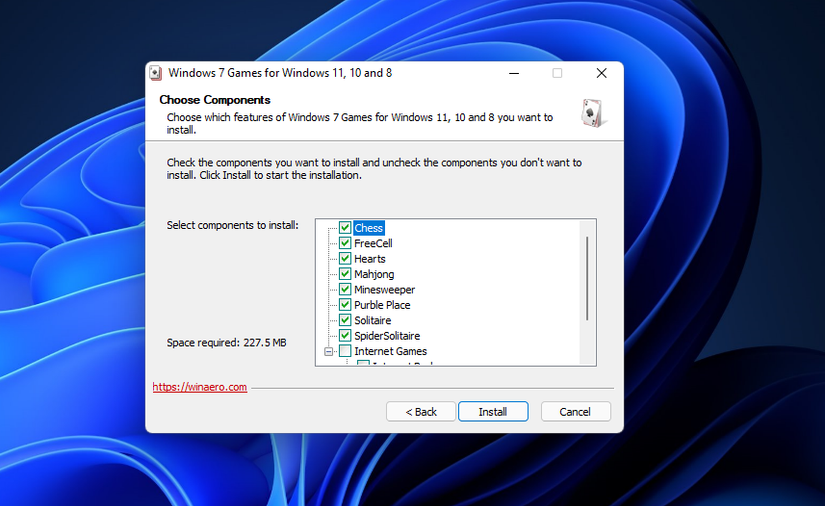Click the Install button
This screenshot has height=506, width=825.
pyautogui.click(x=493, y=411)
